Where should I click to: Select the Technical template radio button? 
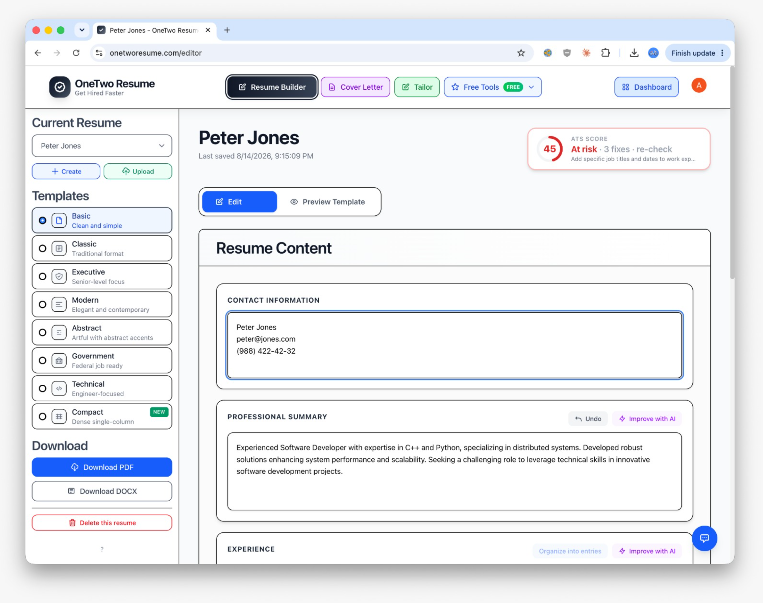(x=42, y=388)
